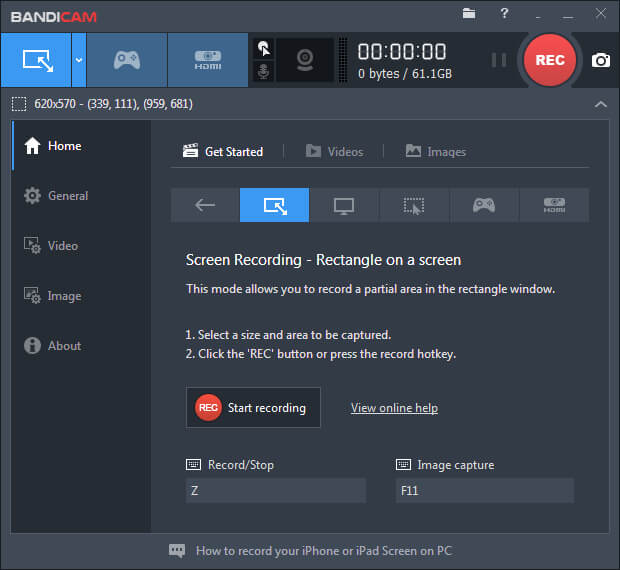Click the 00:00:00 recording timer
The height and width of the screenshot is (570, 620).
pyautogui.click(x=402, y=52)
